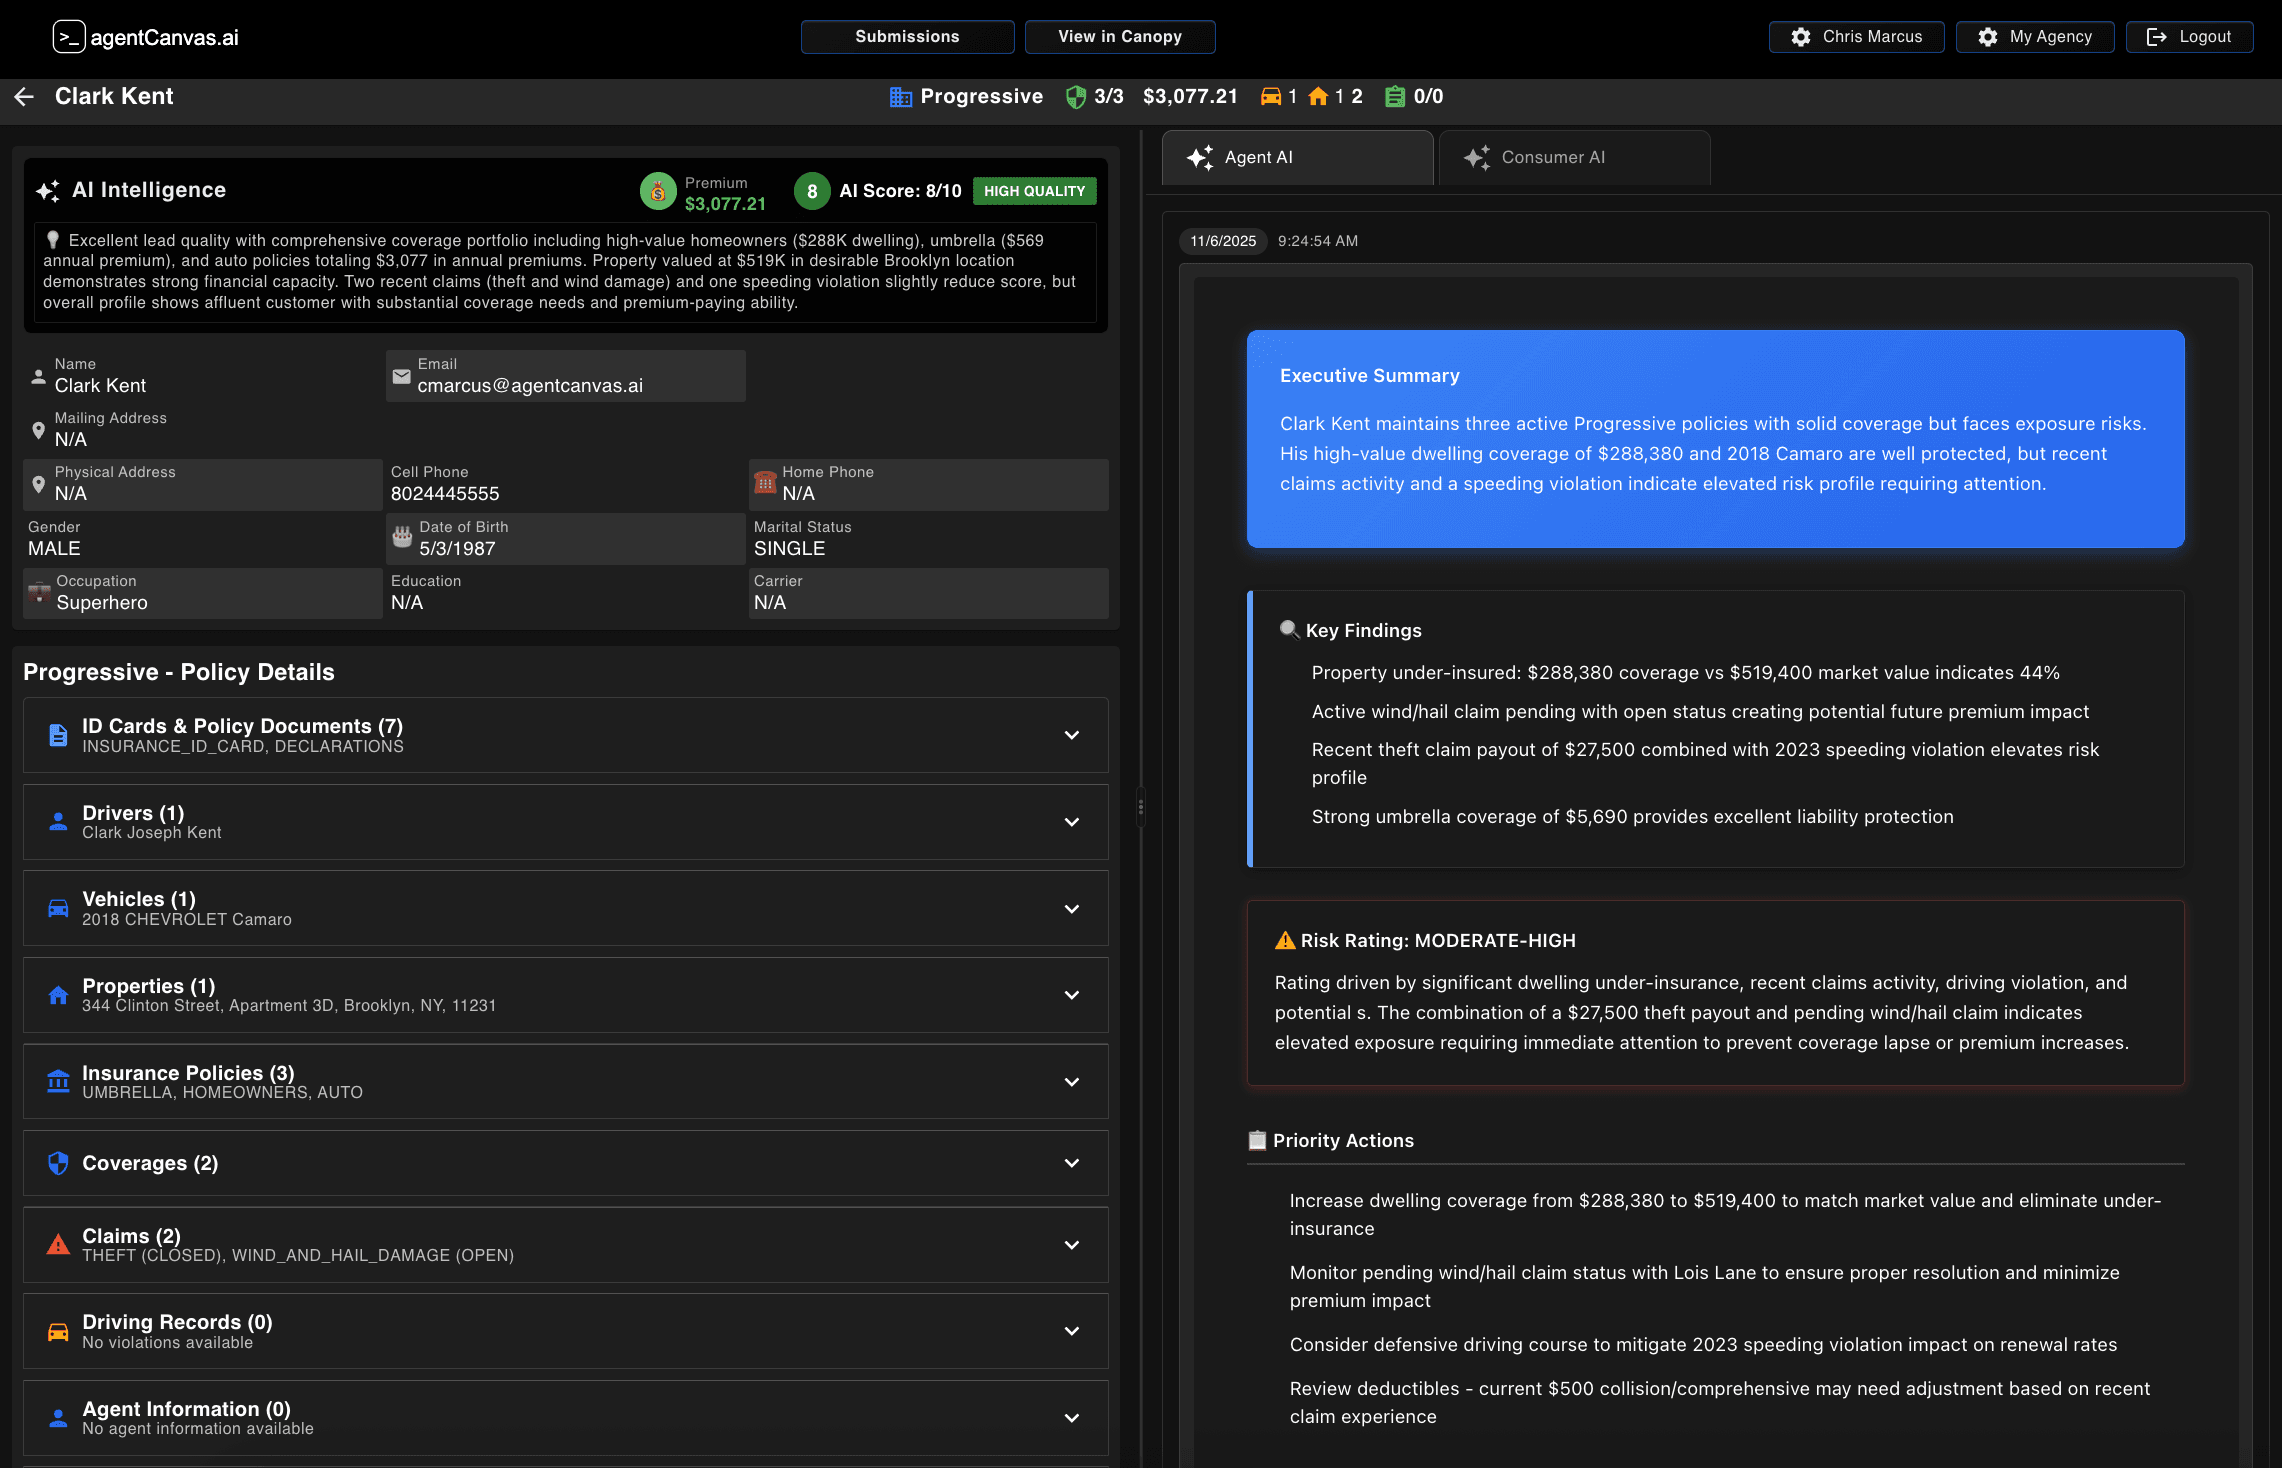Click the Gender value MALE
Image resolution: width=2282 pixels, height=1468 pixels.
(x=54, y=549)
